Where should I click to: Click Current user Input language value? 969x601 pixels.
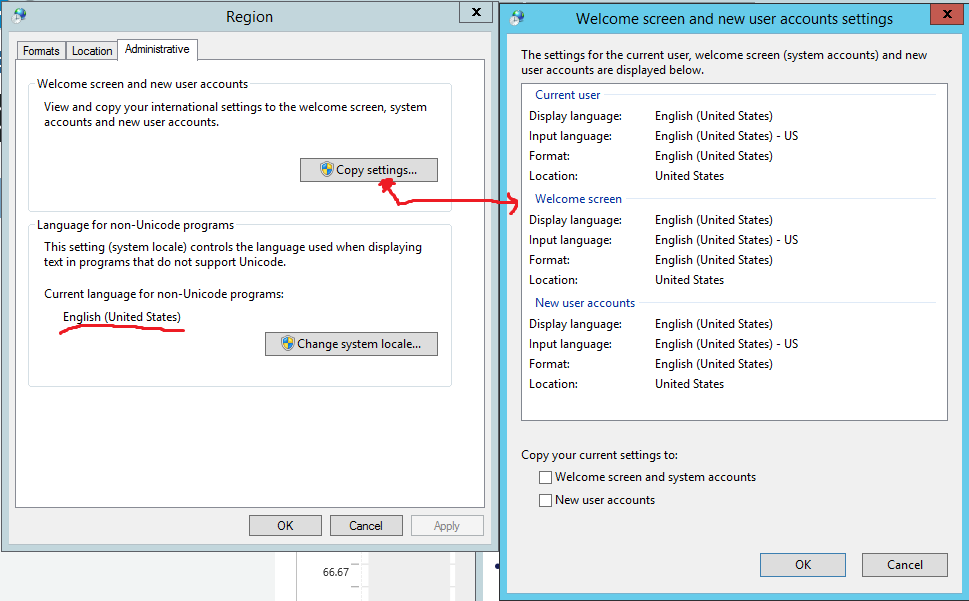pos(727,136)
